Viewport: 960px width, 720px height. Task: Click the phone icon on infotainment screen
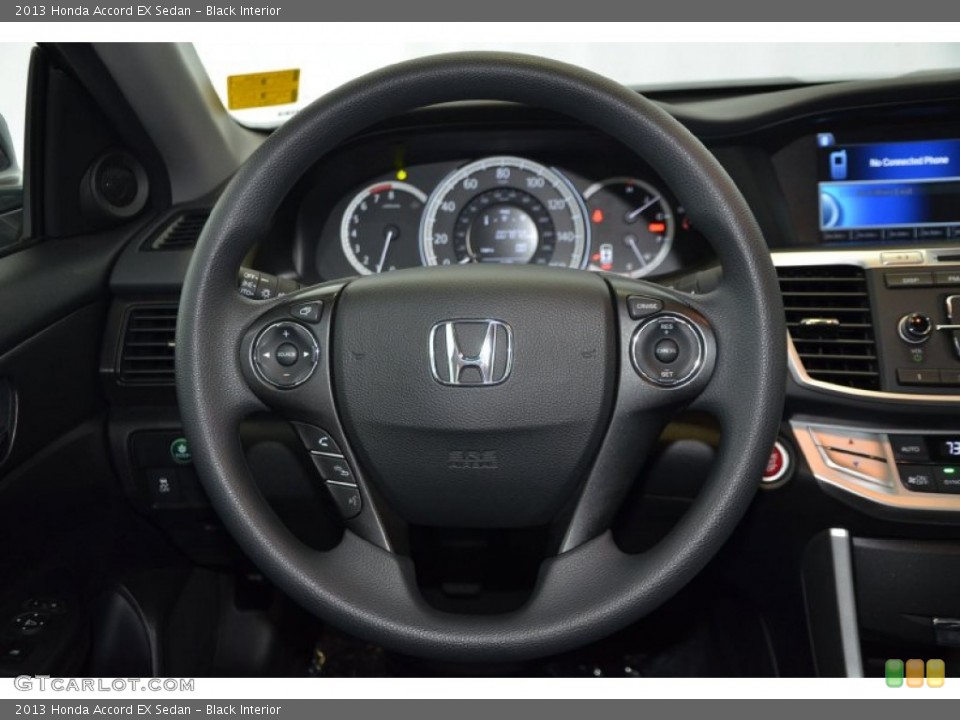(838, 163)
